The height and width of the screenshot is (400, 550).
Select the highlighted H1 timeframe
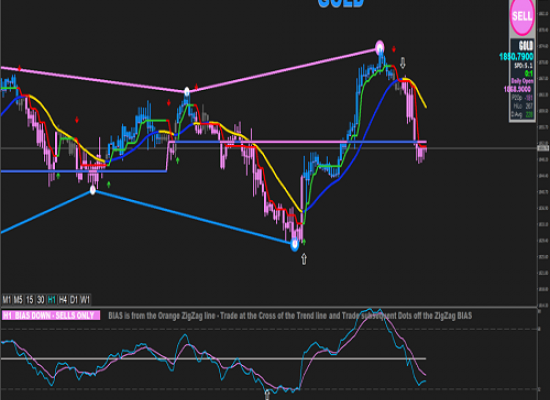52,300
